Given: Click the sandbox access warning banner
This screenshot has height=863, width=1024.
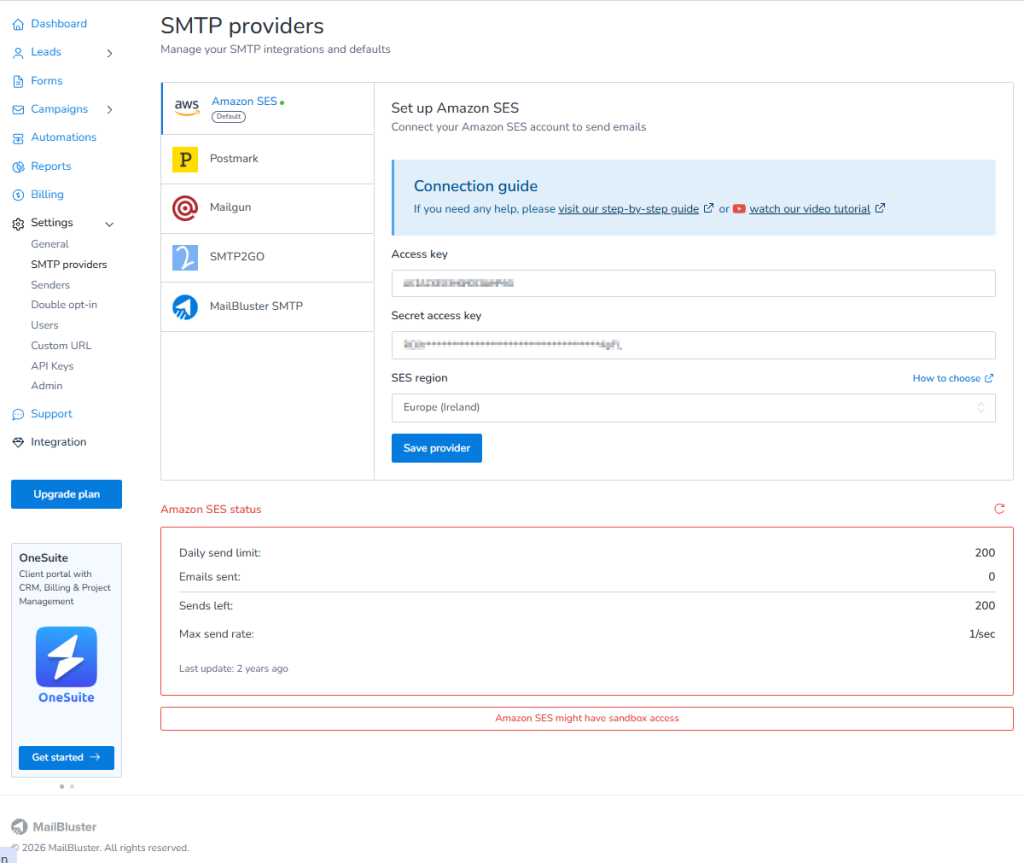Looking at the screenshot, I should pos(586,719).
